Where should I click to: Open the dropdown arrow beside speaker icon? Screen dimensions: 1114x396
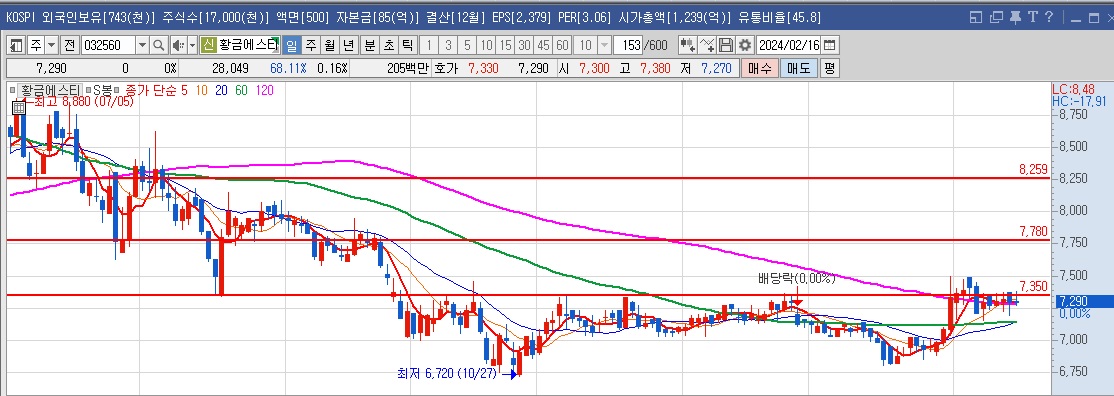pos(192,46)
